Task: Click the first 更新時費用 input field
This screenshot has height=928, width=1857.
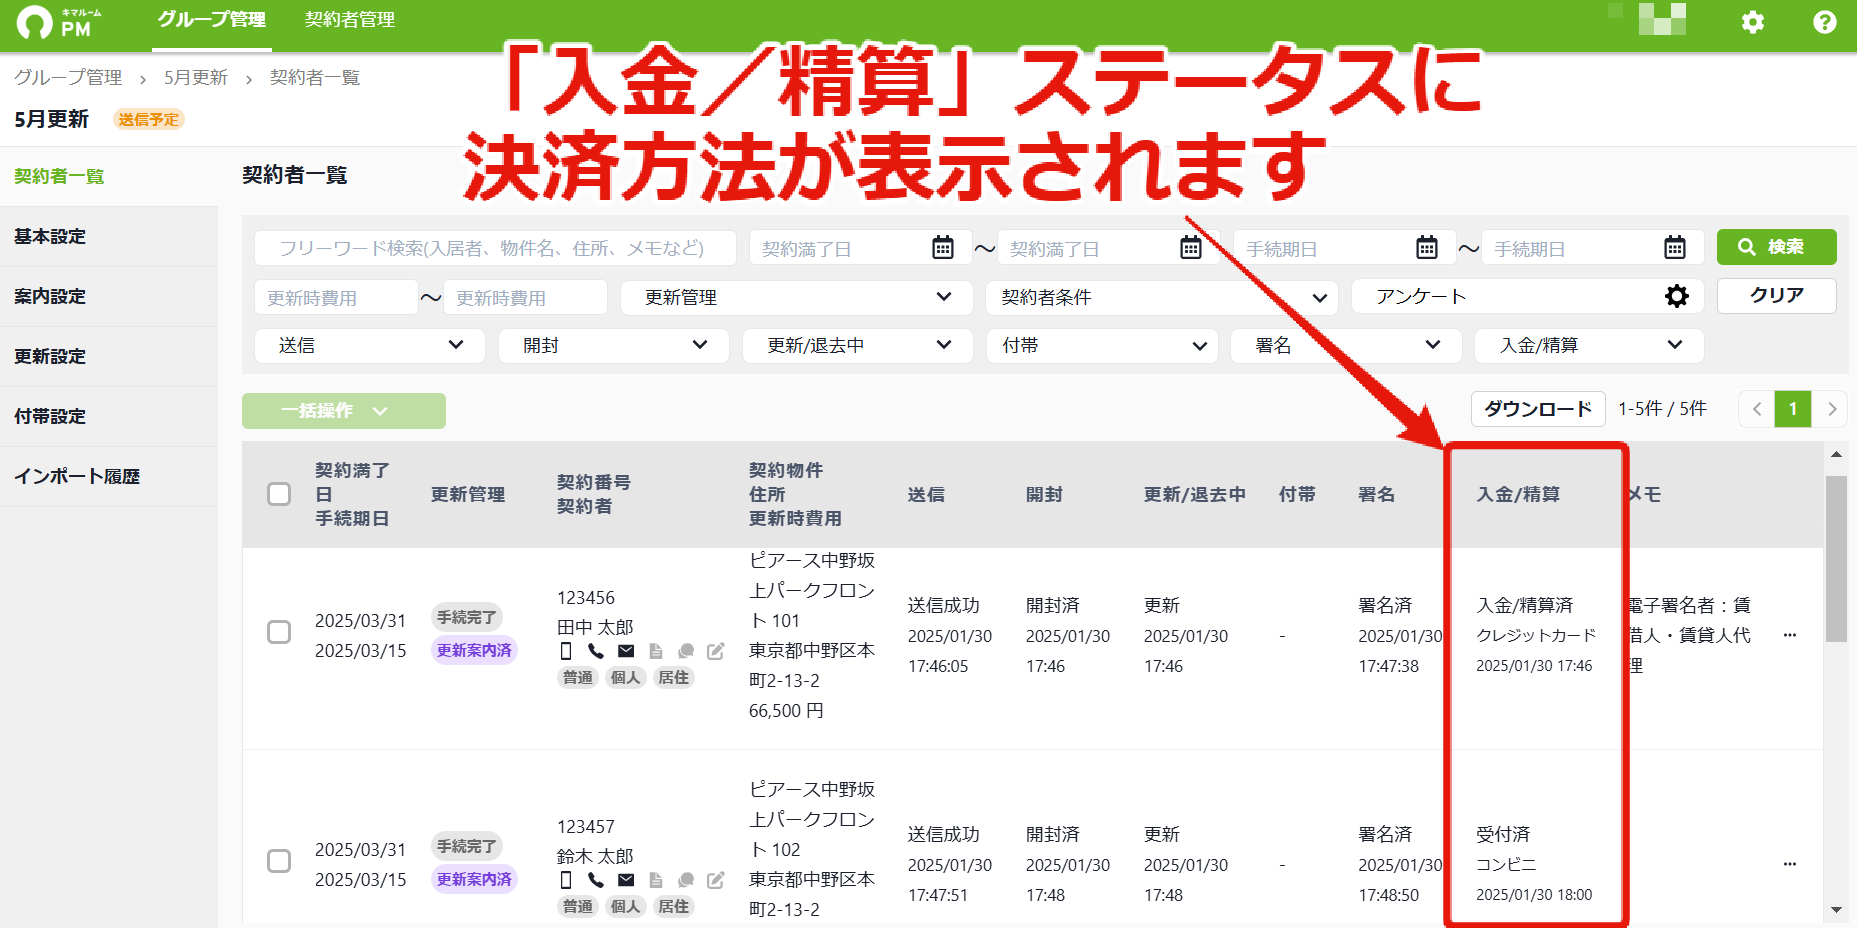Action: click(x=336, y=297)
